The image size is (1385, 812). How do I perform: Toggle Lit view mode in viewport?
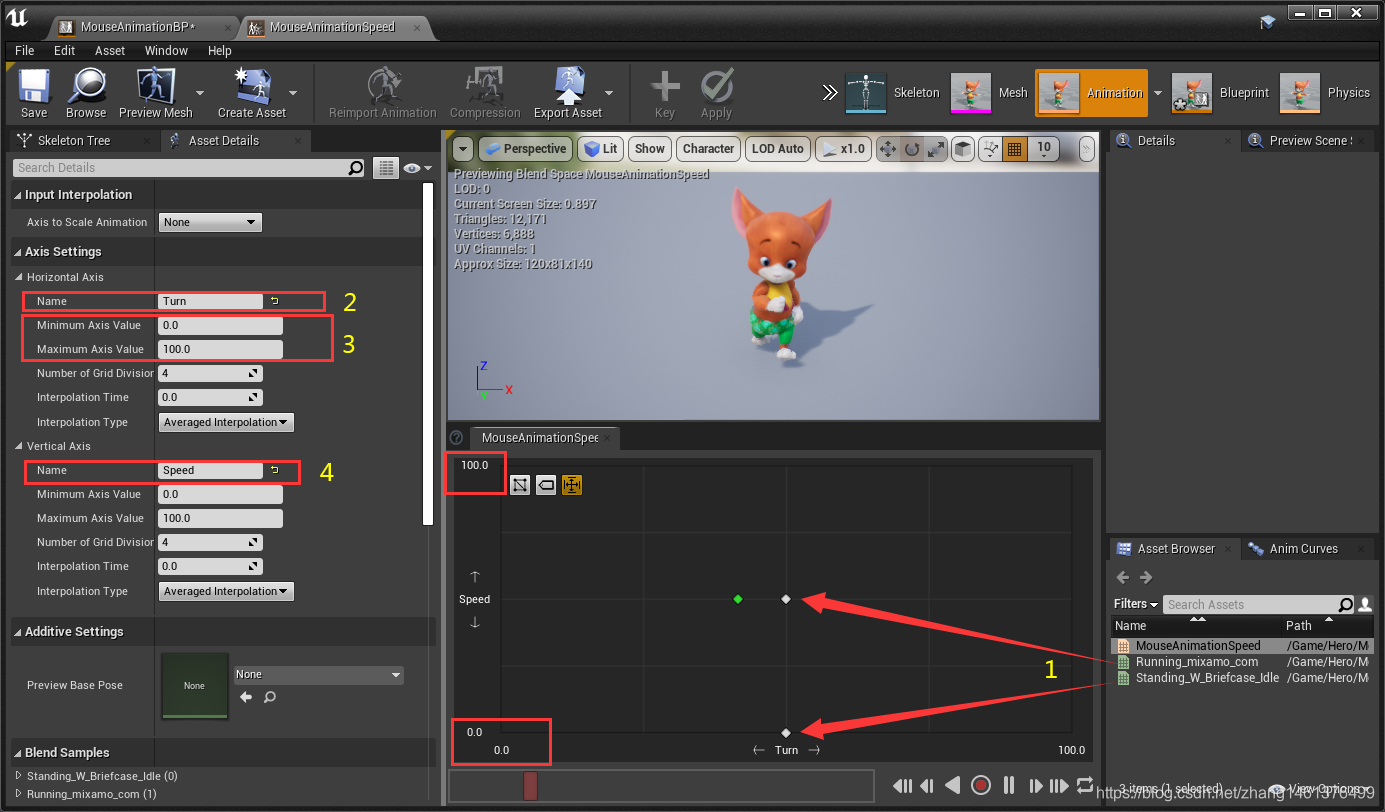[x=600, y=149]
